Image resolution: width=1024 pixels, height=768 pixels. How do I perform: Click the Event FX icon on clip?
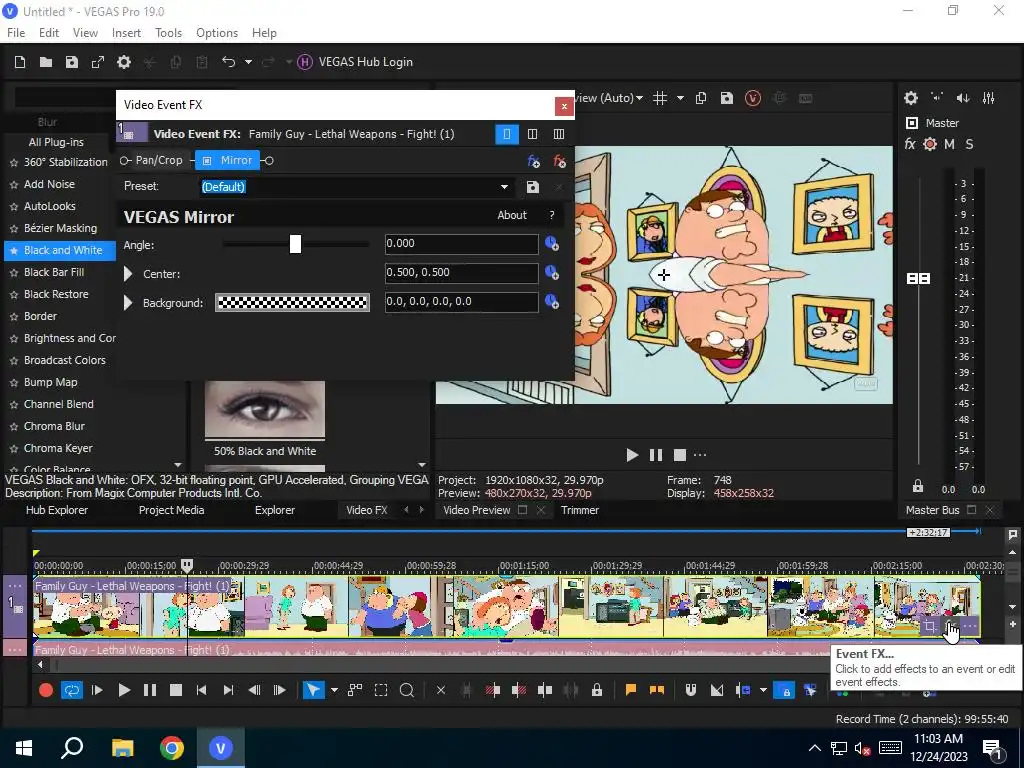click(x=951, y=627)
